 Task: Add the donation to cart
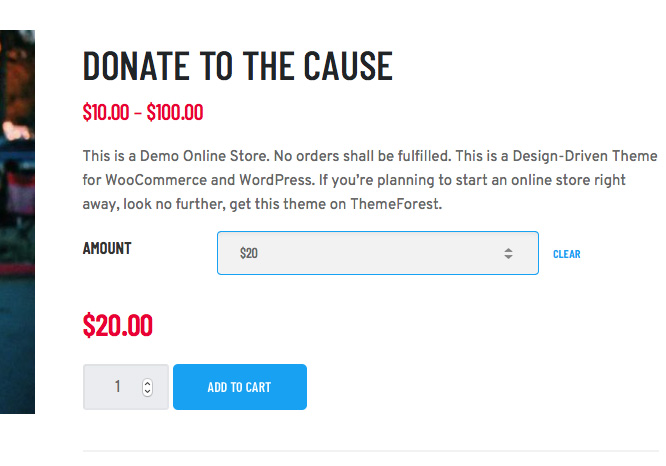[x=240, y=387]
